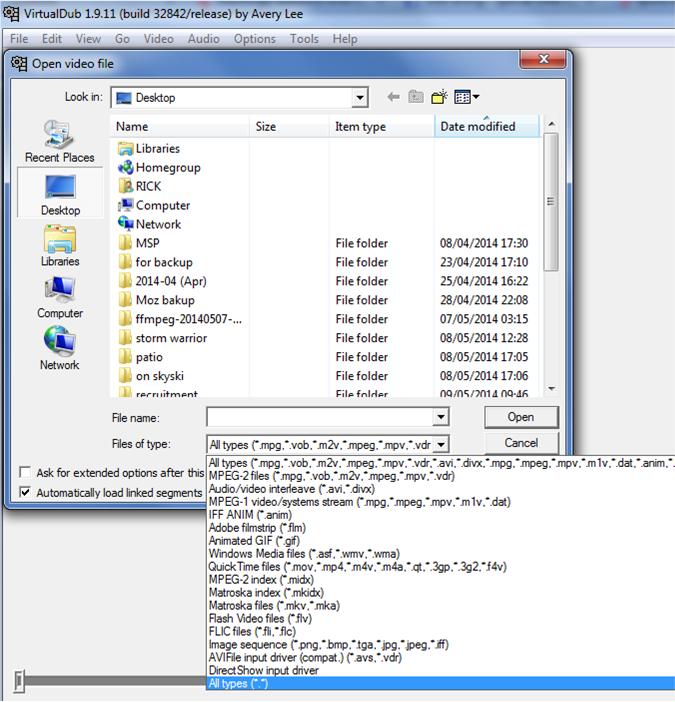Viewport: 675px width, 702px height.
Task: Click the Open button
Action: click(521, 417)
